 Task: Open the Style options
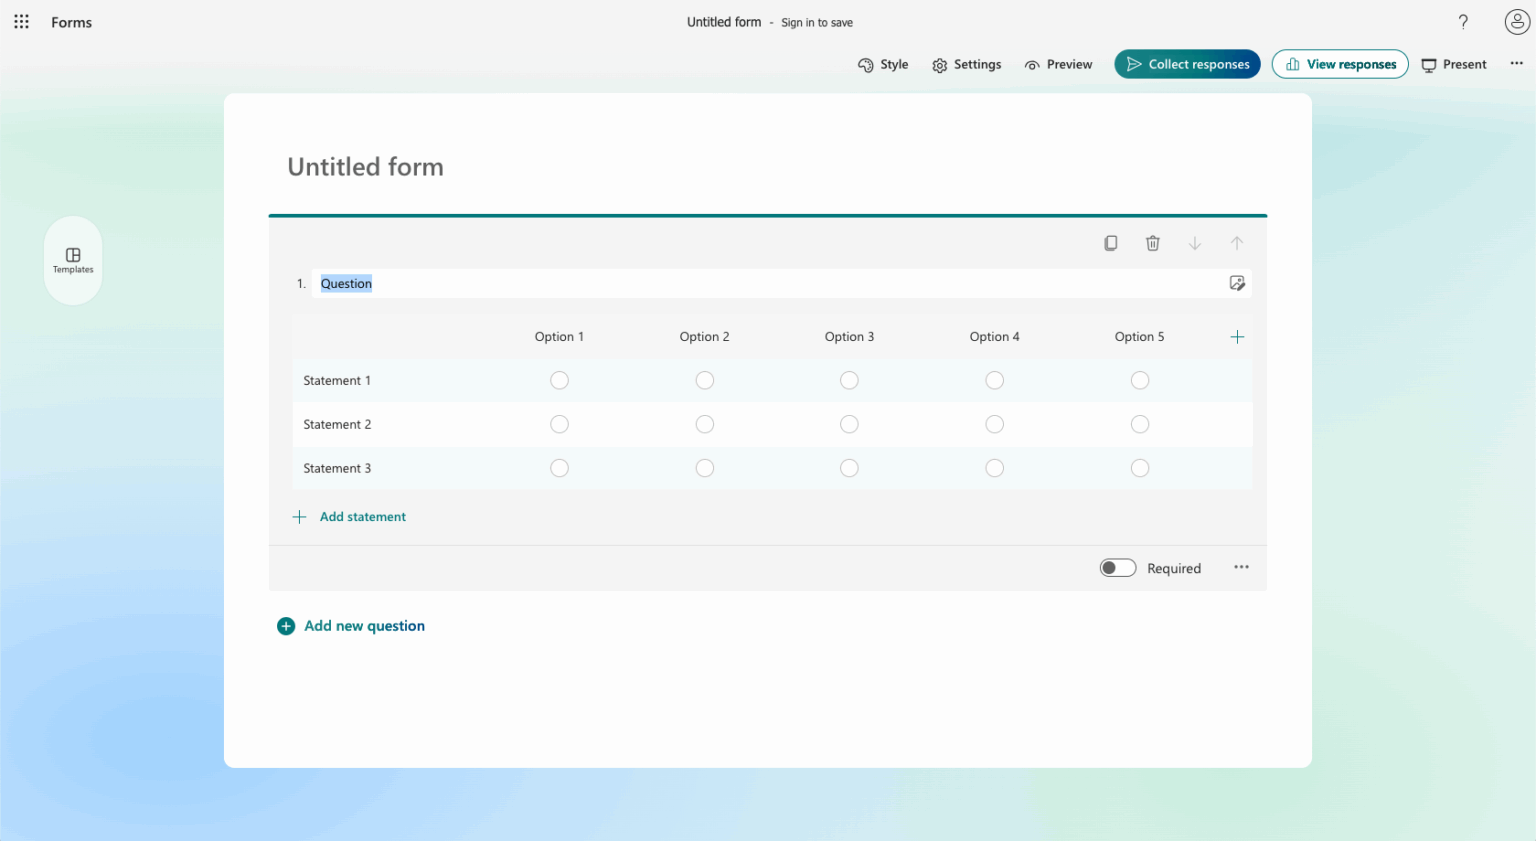pyautogui.click(x=883, y=64)
